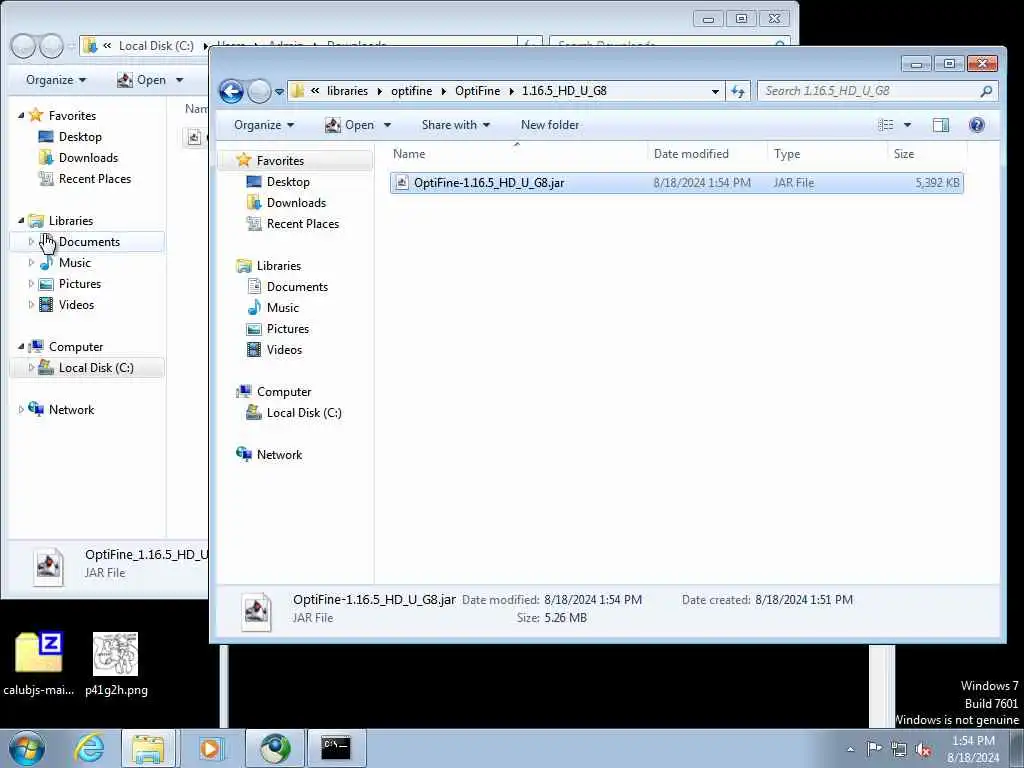Open Desktop in back window sidebar
The height and width of the screenshot is (768, 1024).
click(80, 136)
